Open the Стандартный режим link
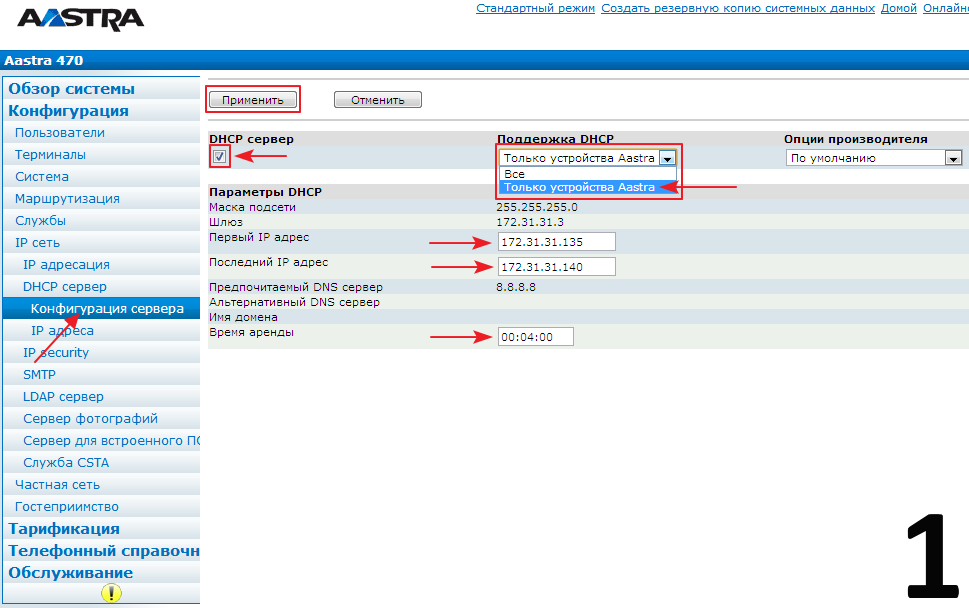This screenshot has height=608, width=969. pos(535,8)
